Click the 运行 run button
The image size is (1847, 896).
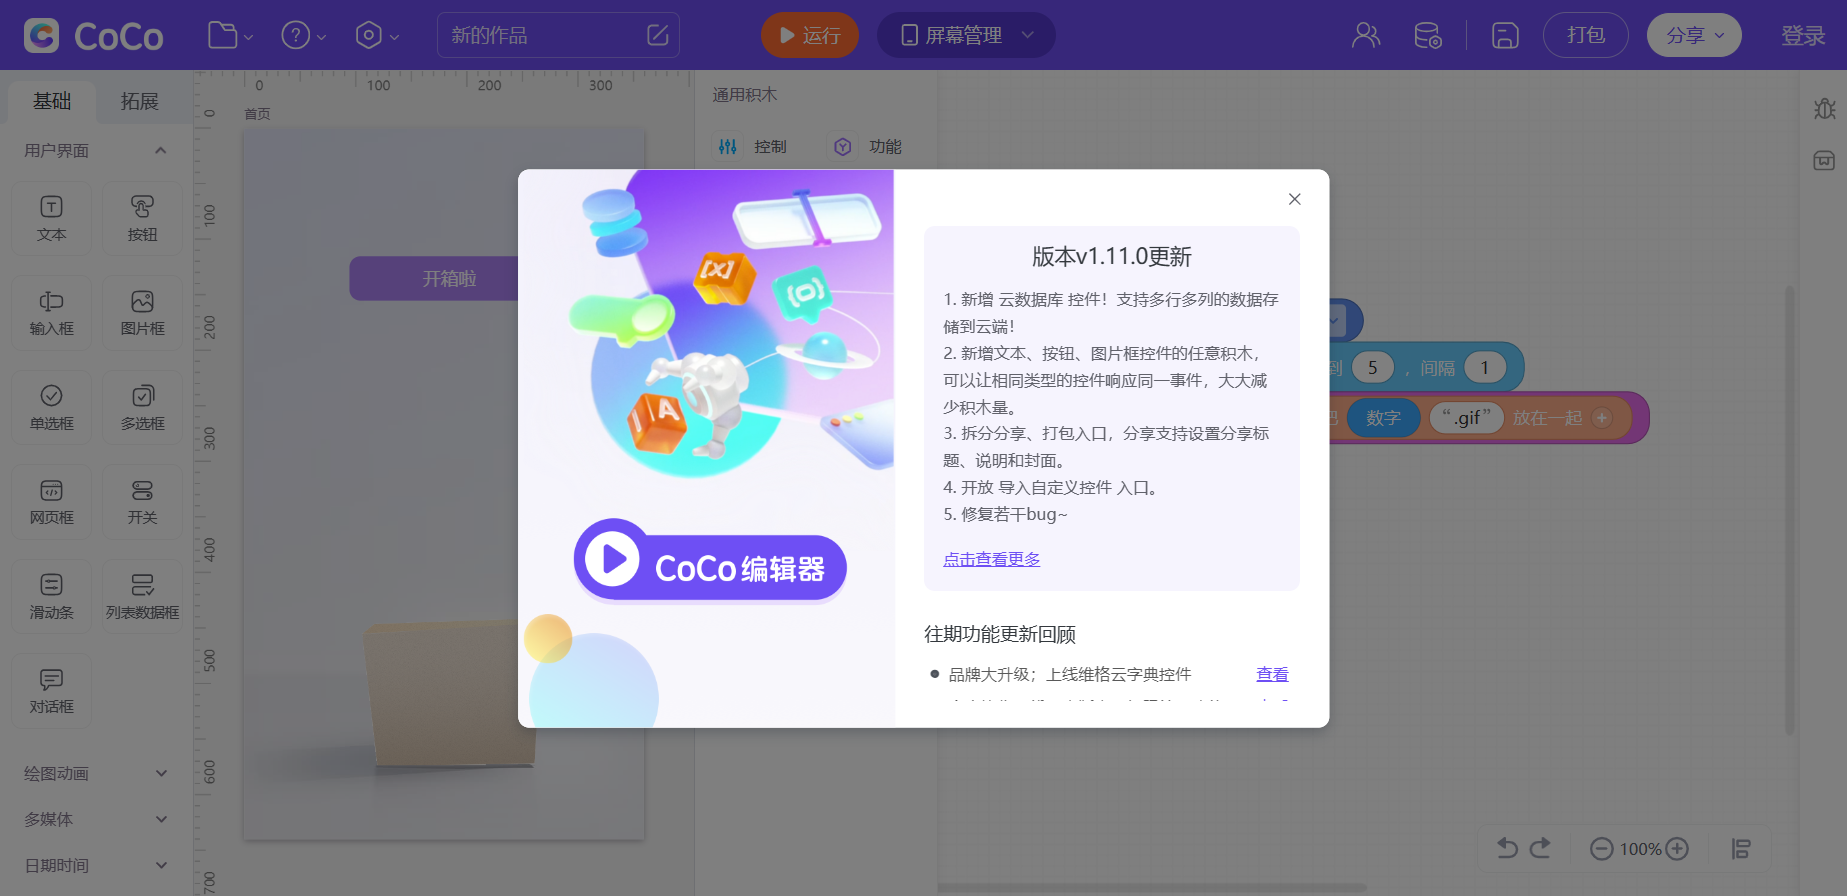[x=810, y=35]
